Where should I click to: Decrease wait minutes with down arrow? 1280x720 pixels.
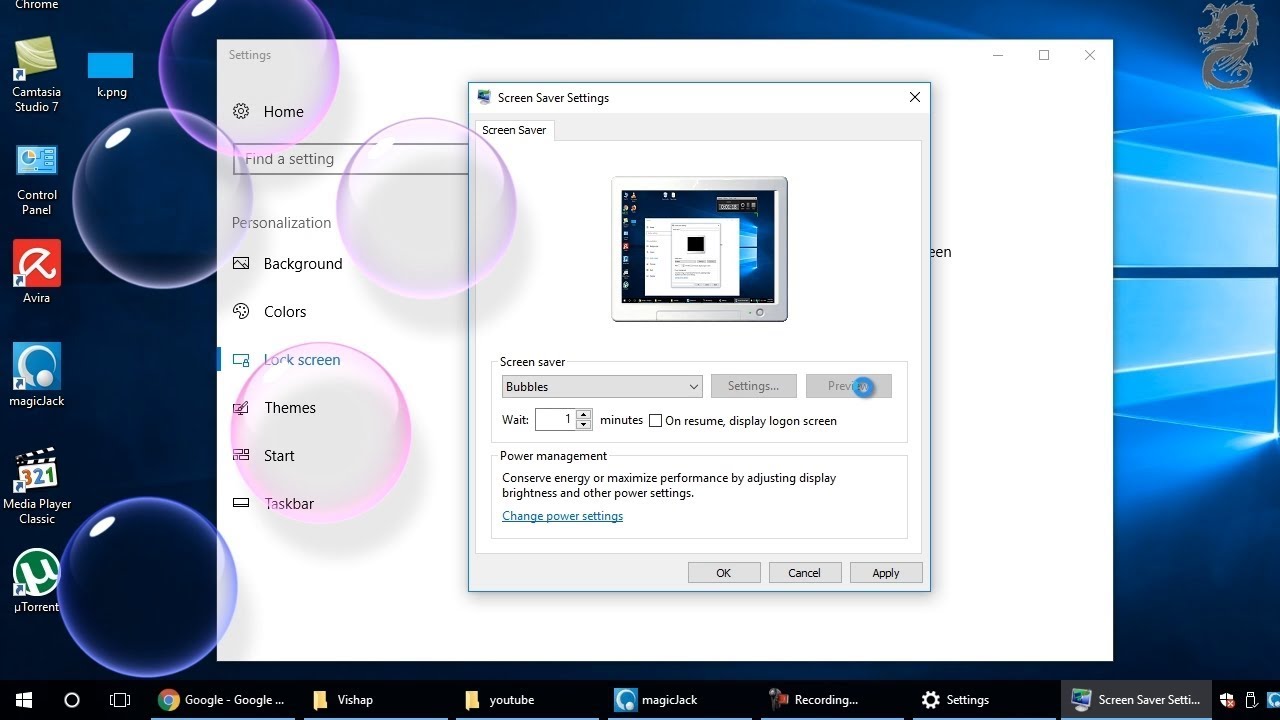point(584,425)
